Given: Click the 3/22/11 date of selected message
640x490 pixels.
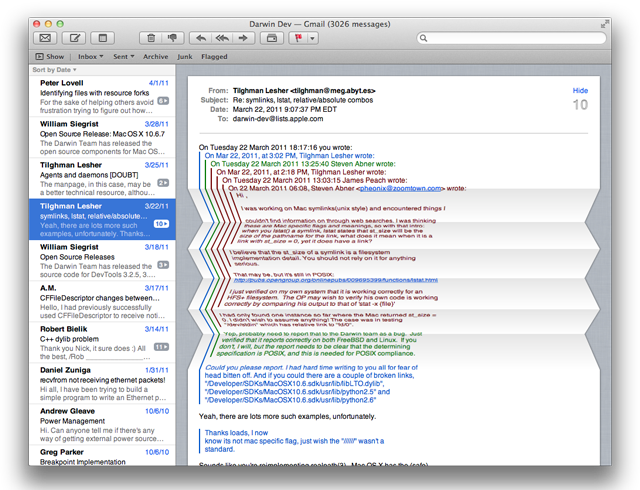Looking at the screenshot, I should click(157, 206).
